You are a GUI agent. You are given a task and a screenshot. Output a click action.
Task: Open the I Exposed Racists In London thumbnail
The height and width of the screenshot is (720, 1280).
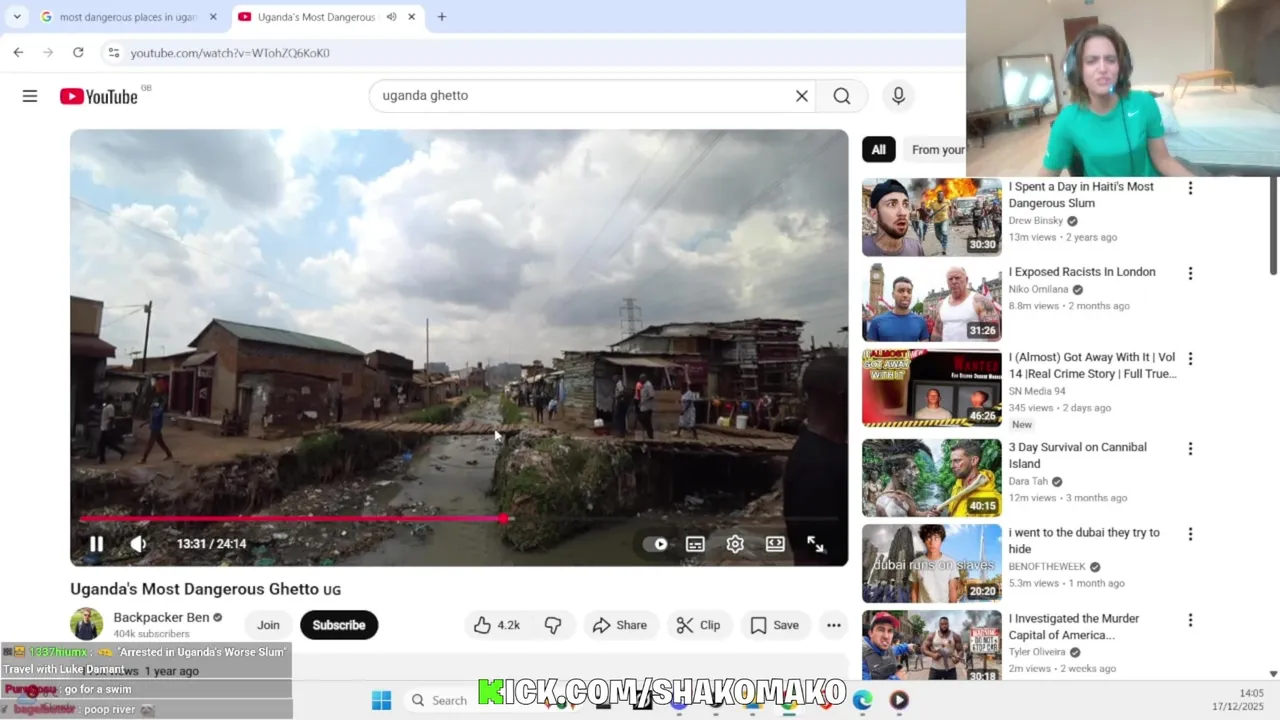click(x=931, y=302)
